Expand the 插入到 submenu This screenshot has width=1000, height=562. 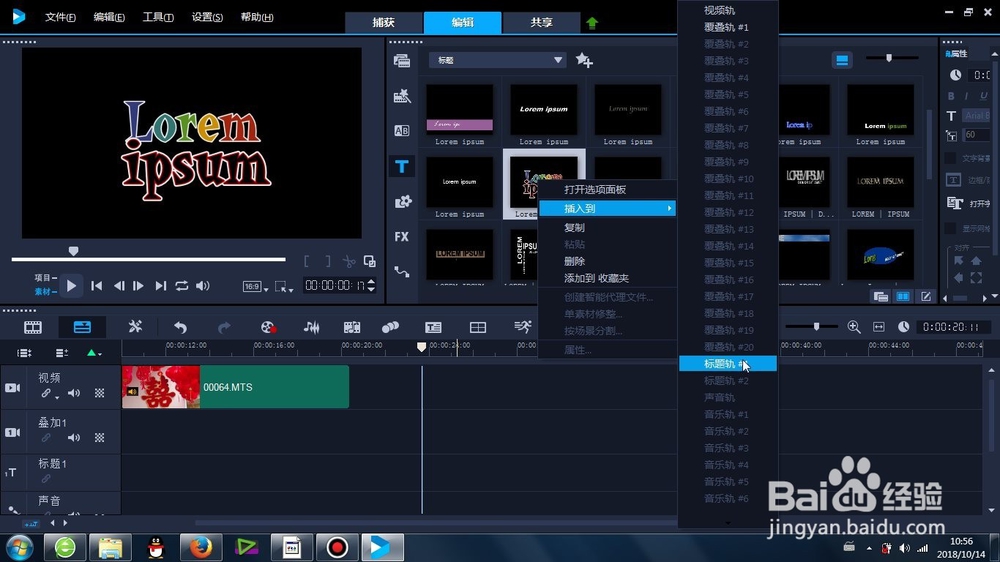coord(608,209)
